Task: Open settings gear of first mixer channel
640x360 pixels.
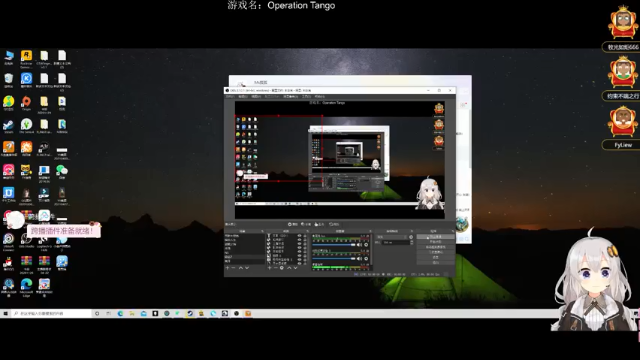Action: pyautogui.click(x=366, y=244)
